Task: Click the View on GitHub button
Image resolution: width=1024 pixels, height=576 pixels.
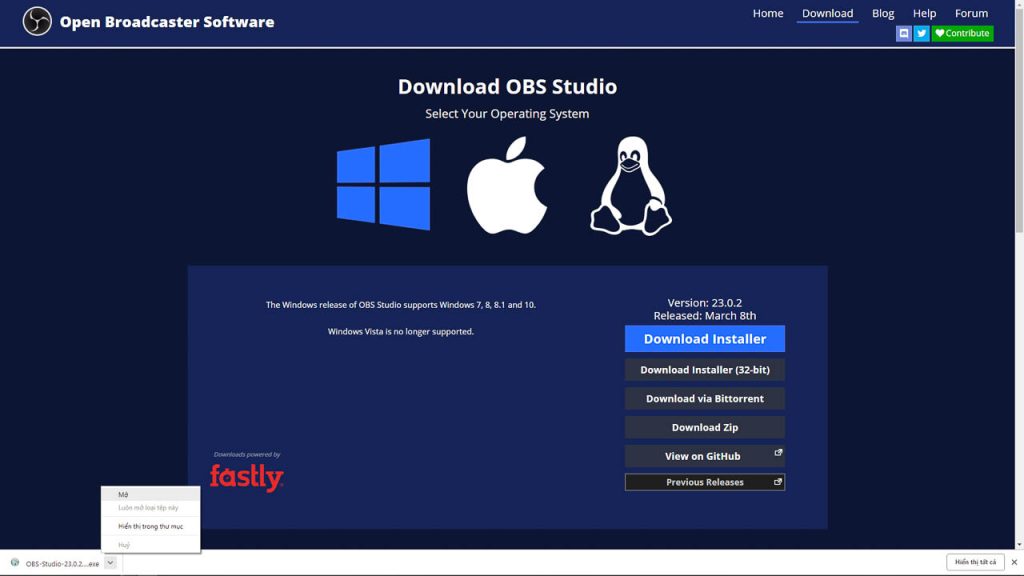Action: pos(705,456)
